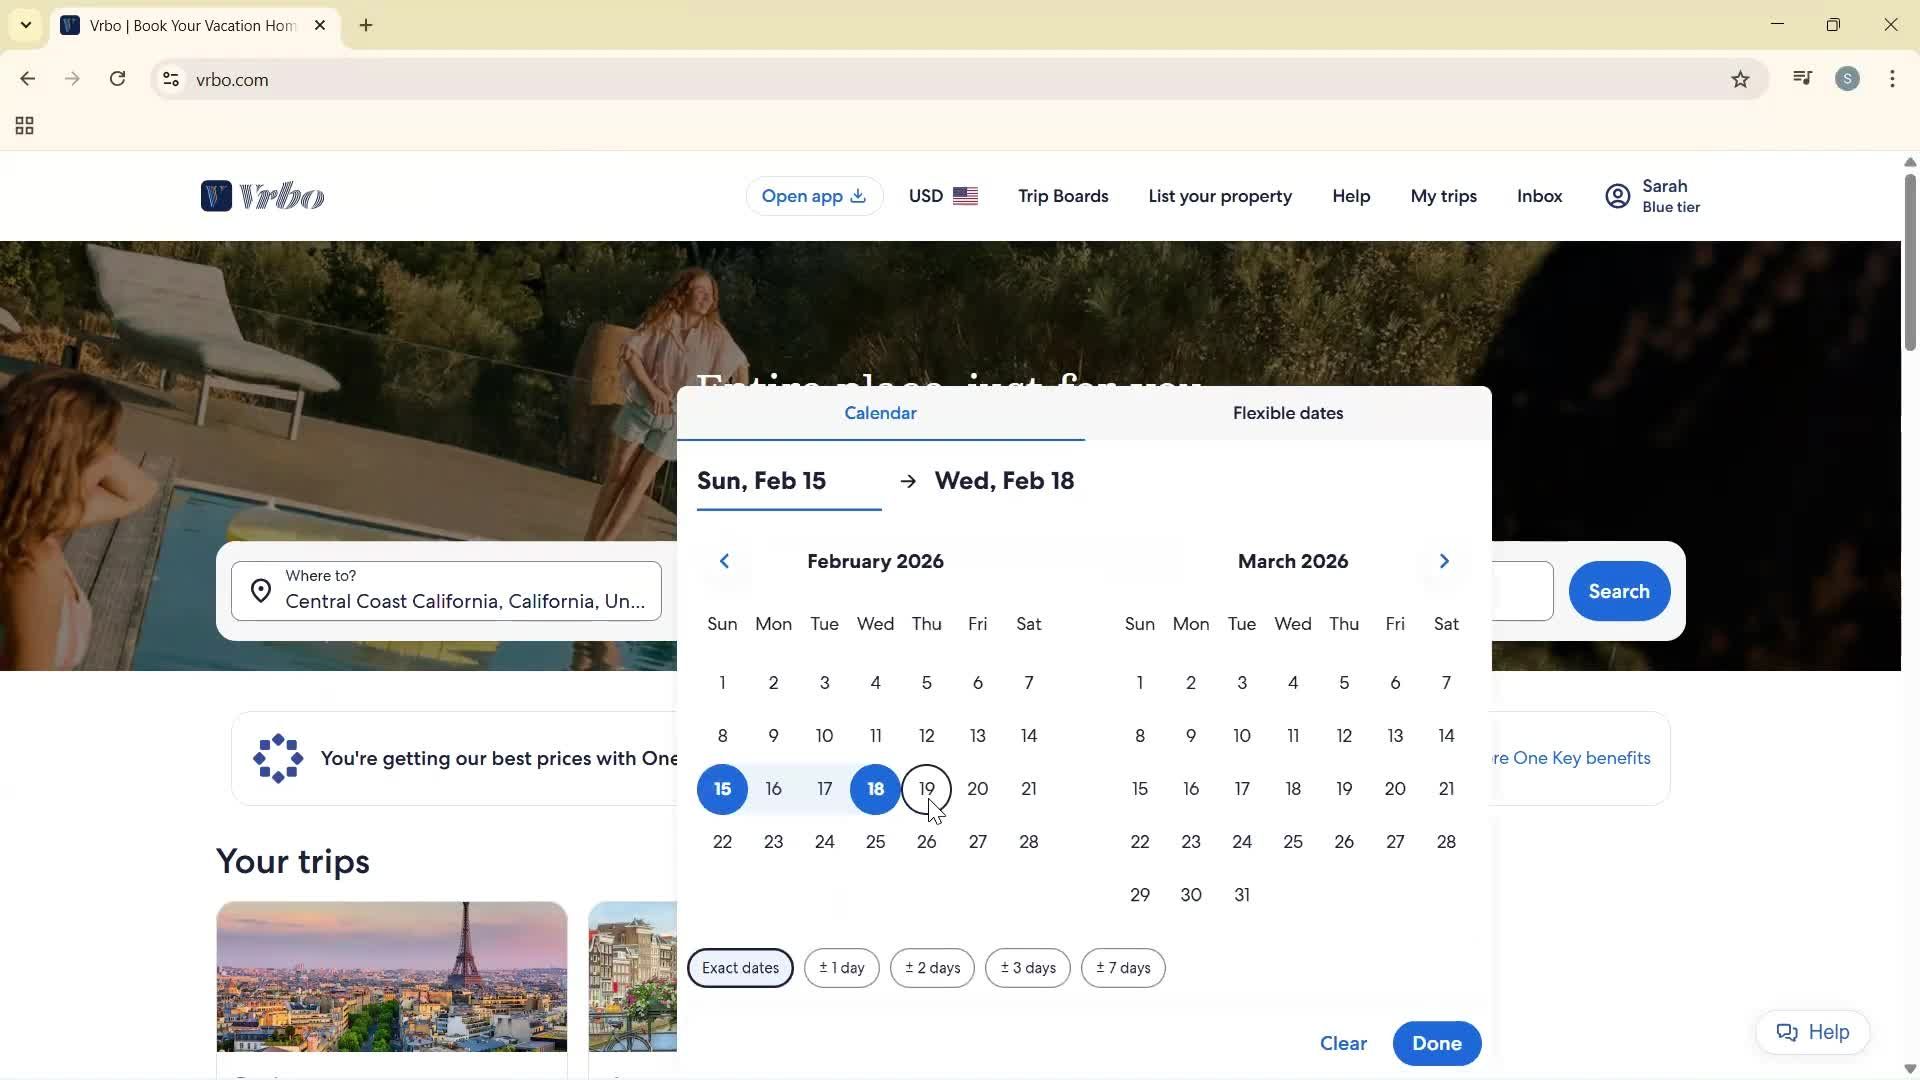Switch to the Flexible dates tab
The image size is (1920, 1080).
point(1288,413)
